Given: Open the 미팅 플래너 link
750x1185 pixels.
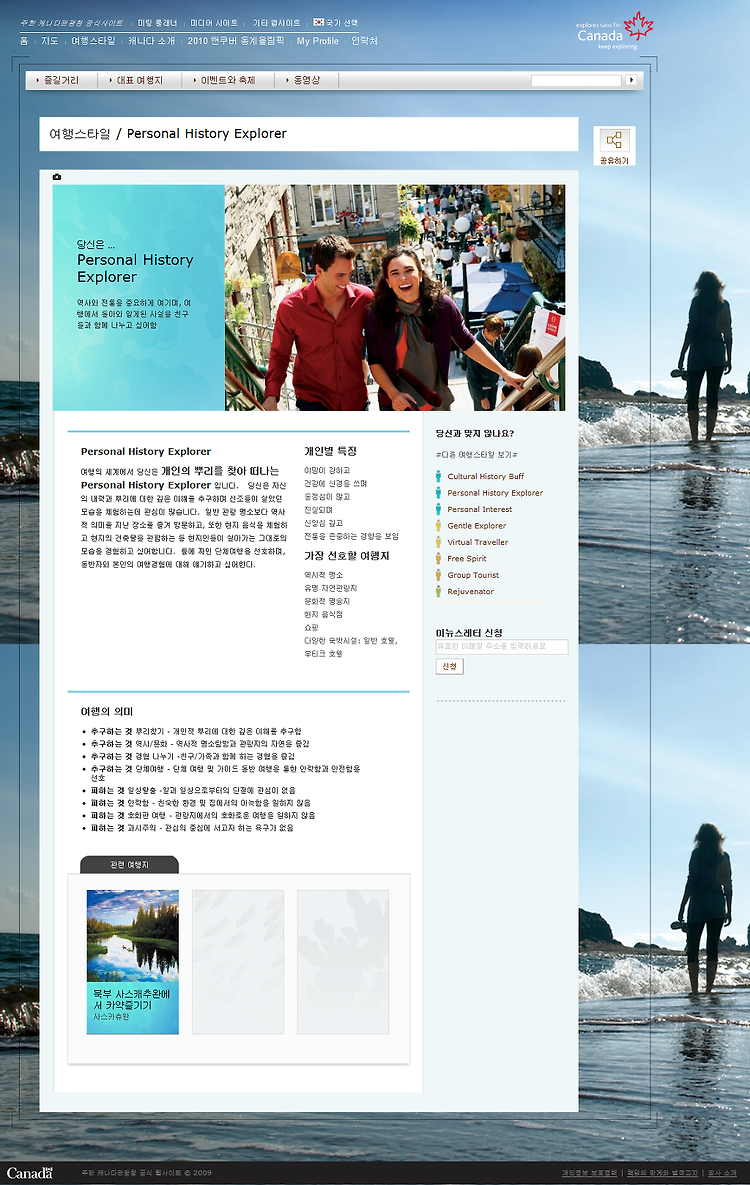Looking at the screenshot, I should coord(157,23).
